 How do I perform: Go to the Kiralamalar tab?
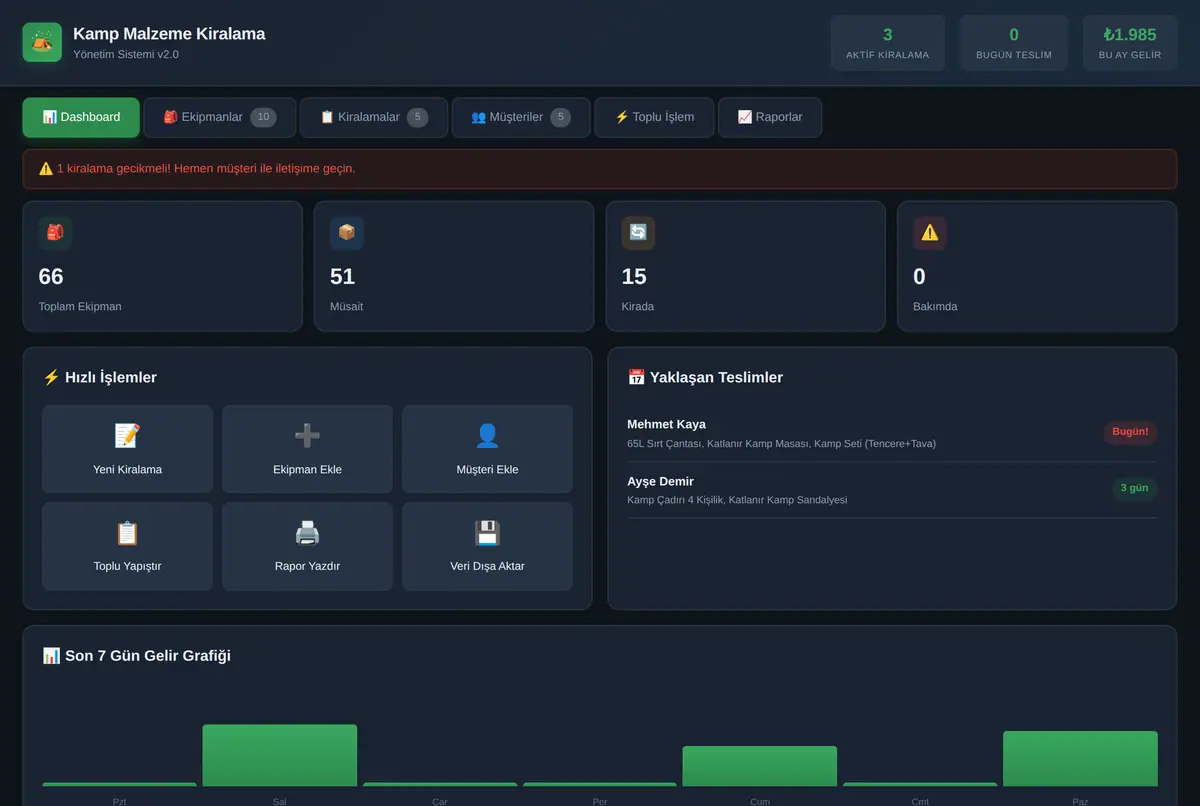point(374,117)
